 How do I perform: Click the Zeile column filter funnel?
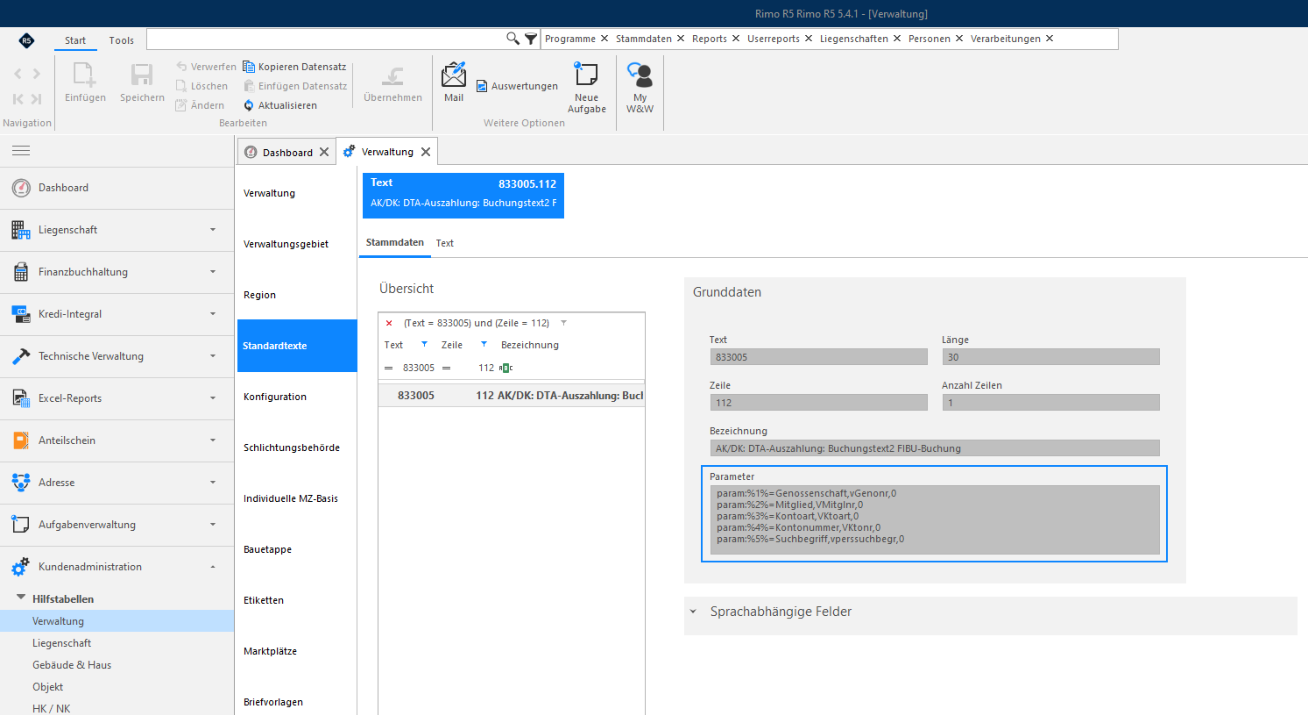pyautogui.click(x=484, y=345)
